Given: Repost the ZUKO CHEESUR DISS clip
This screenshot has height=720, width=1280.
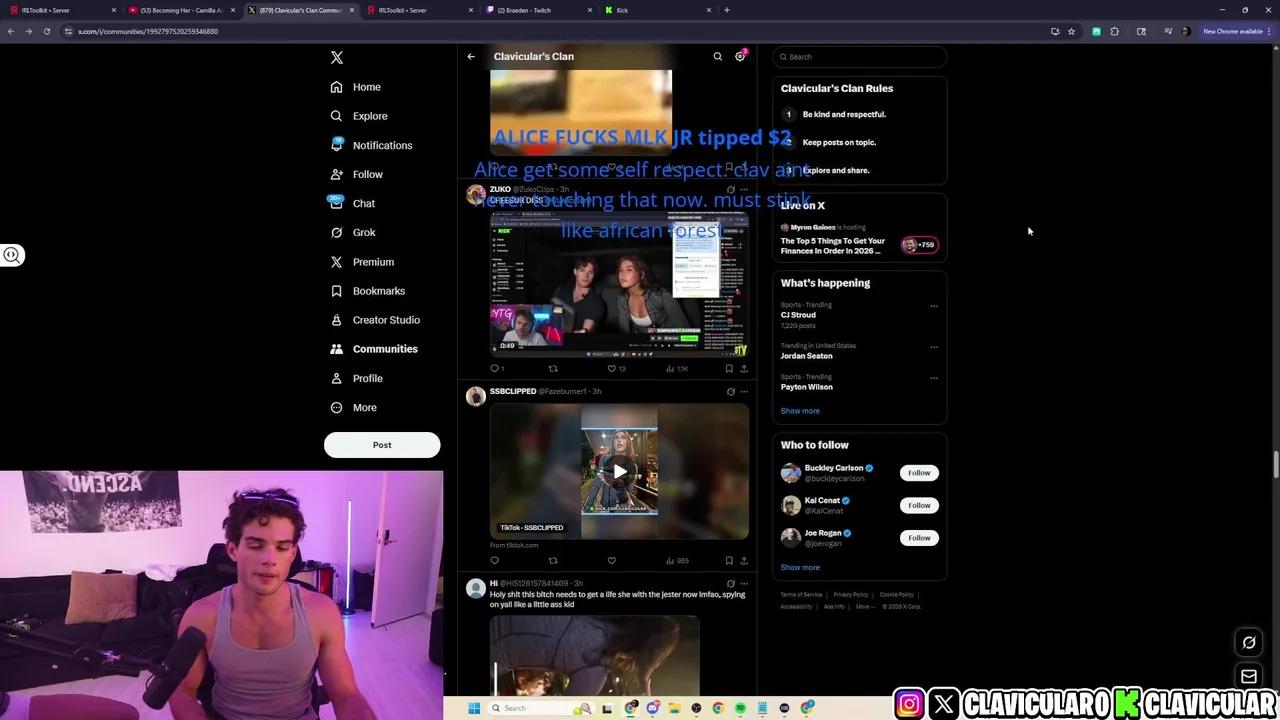Looking at the screenshot, I should pos(553,368).
